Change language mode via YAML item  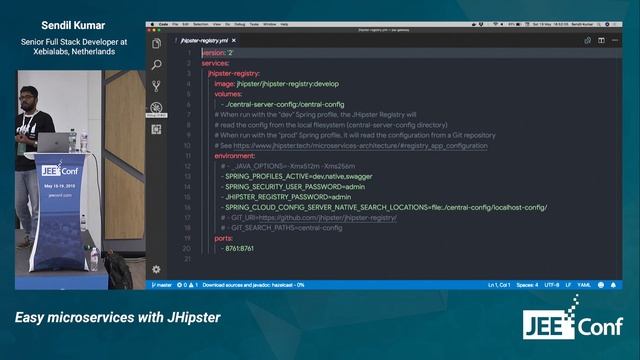coord(584,285)
